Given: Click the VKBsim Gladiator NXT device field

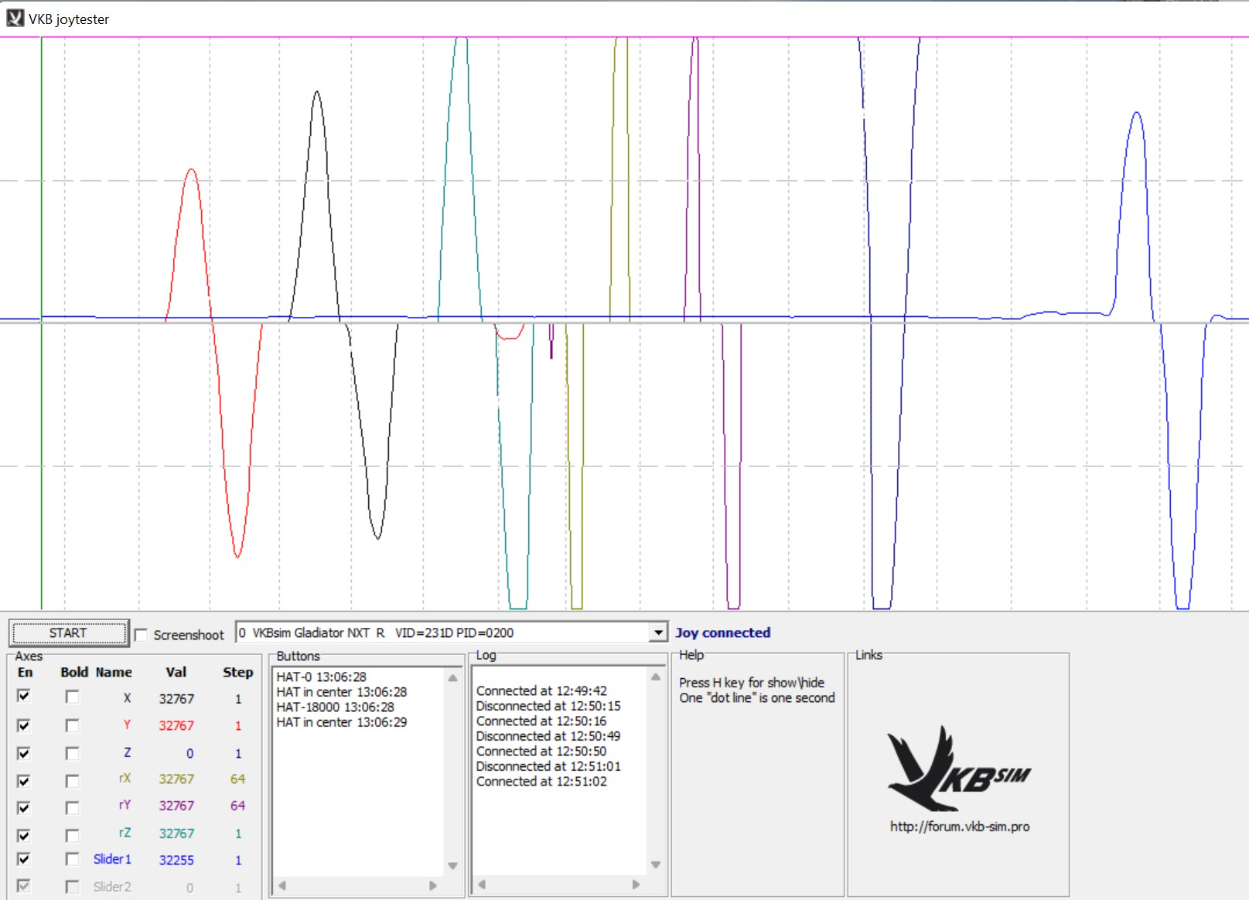Looking at the screenshot, I should (440, 633).
